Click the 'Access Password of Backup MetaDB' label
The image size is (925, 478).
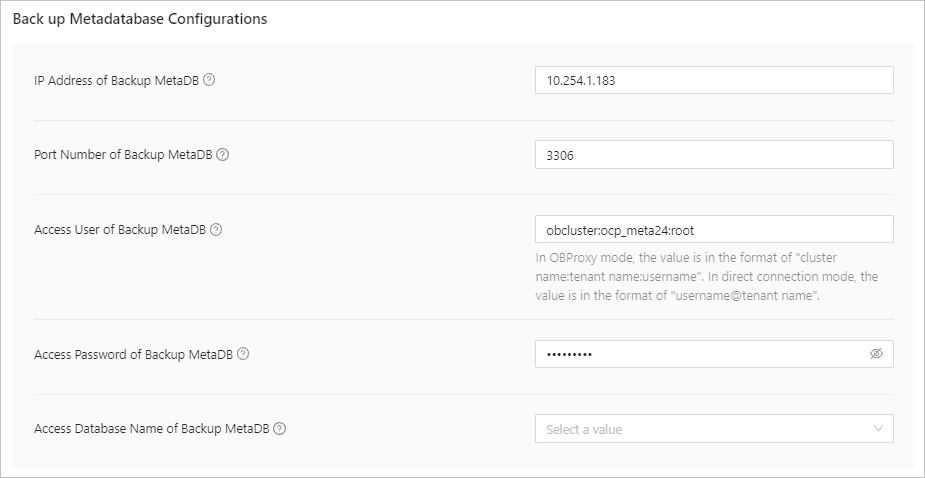pyautogui.click(x=134, y=354)
